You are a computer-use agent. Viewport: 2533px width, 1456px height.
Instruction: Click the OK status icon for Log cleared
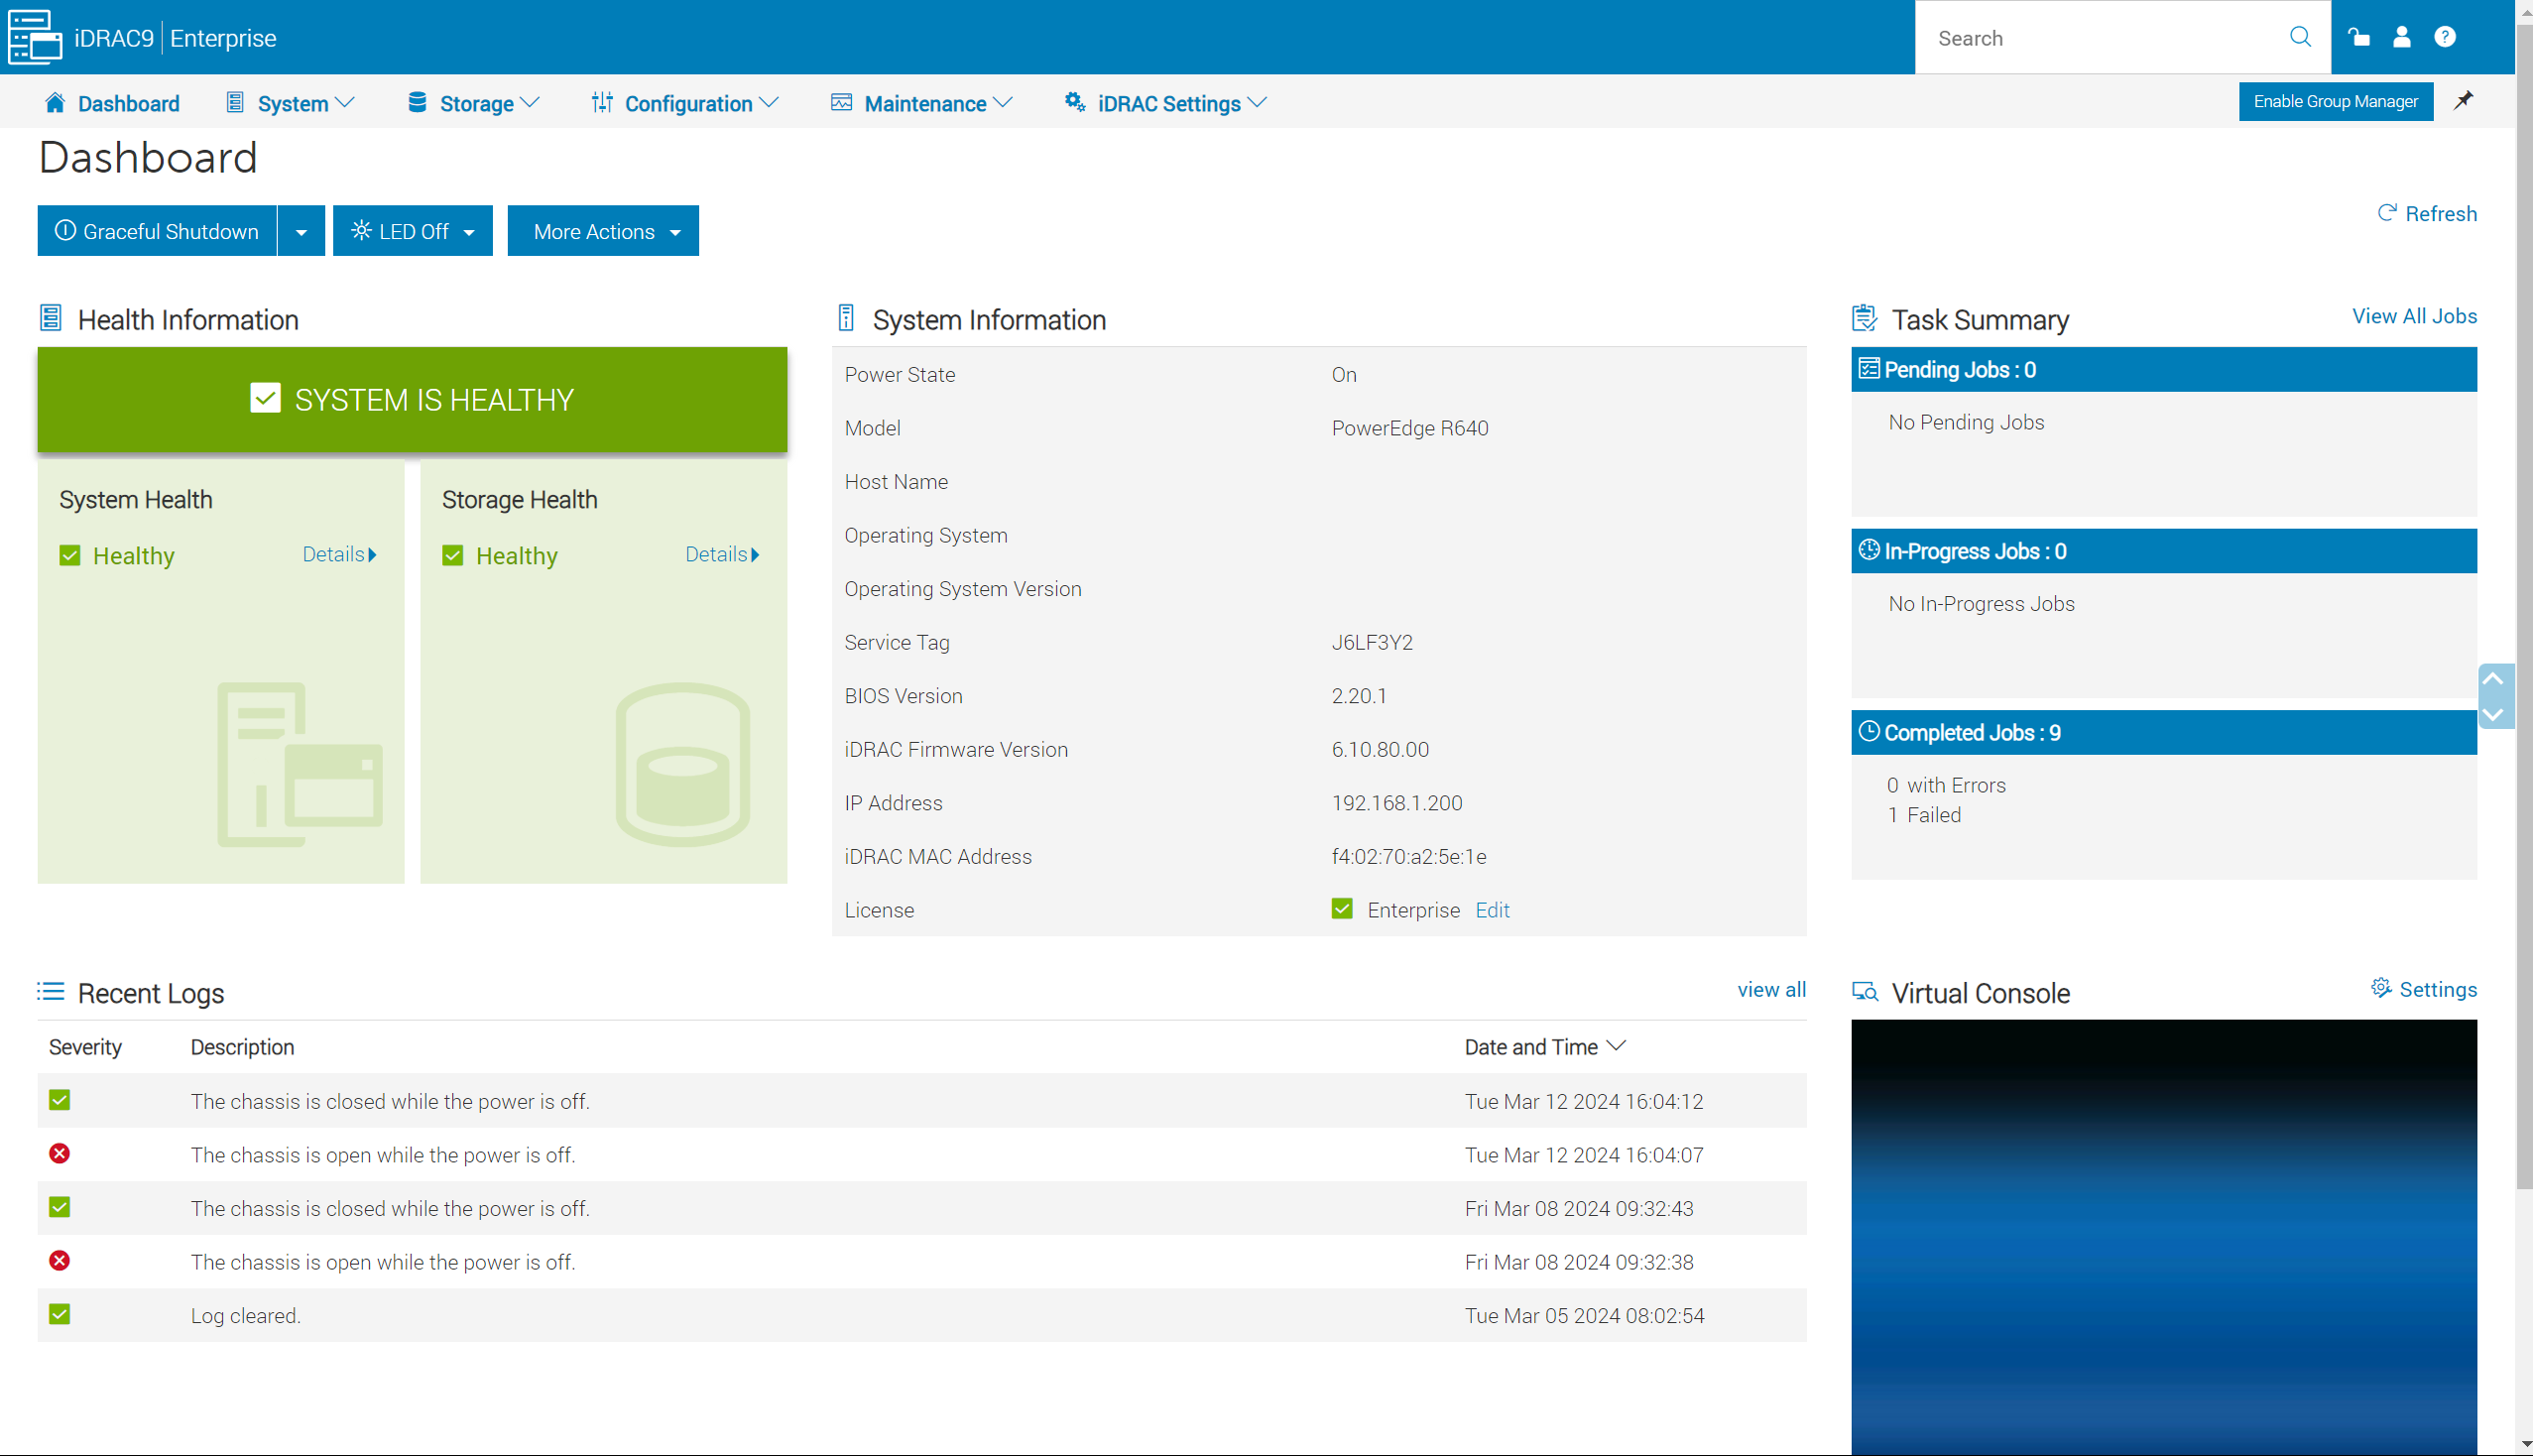tap(60, 1314)
